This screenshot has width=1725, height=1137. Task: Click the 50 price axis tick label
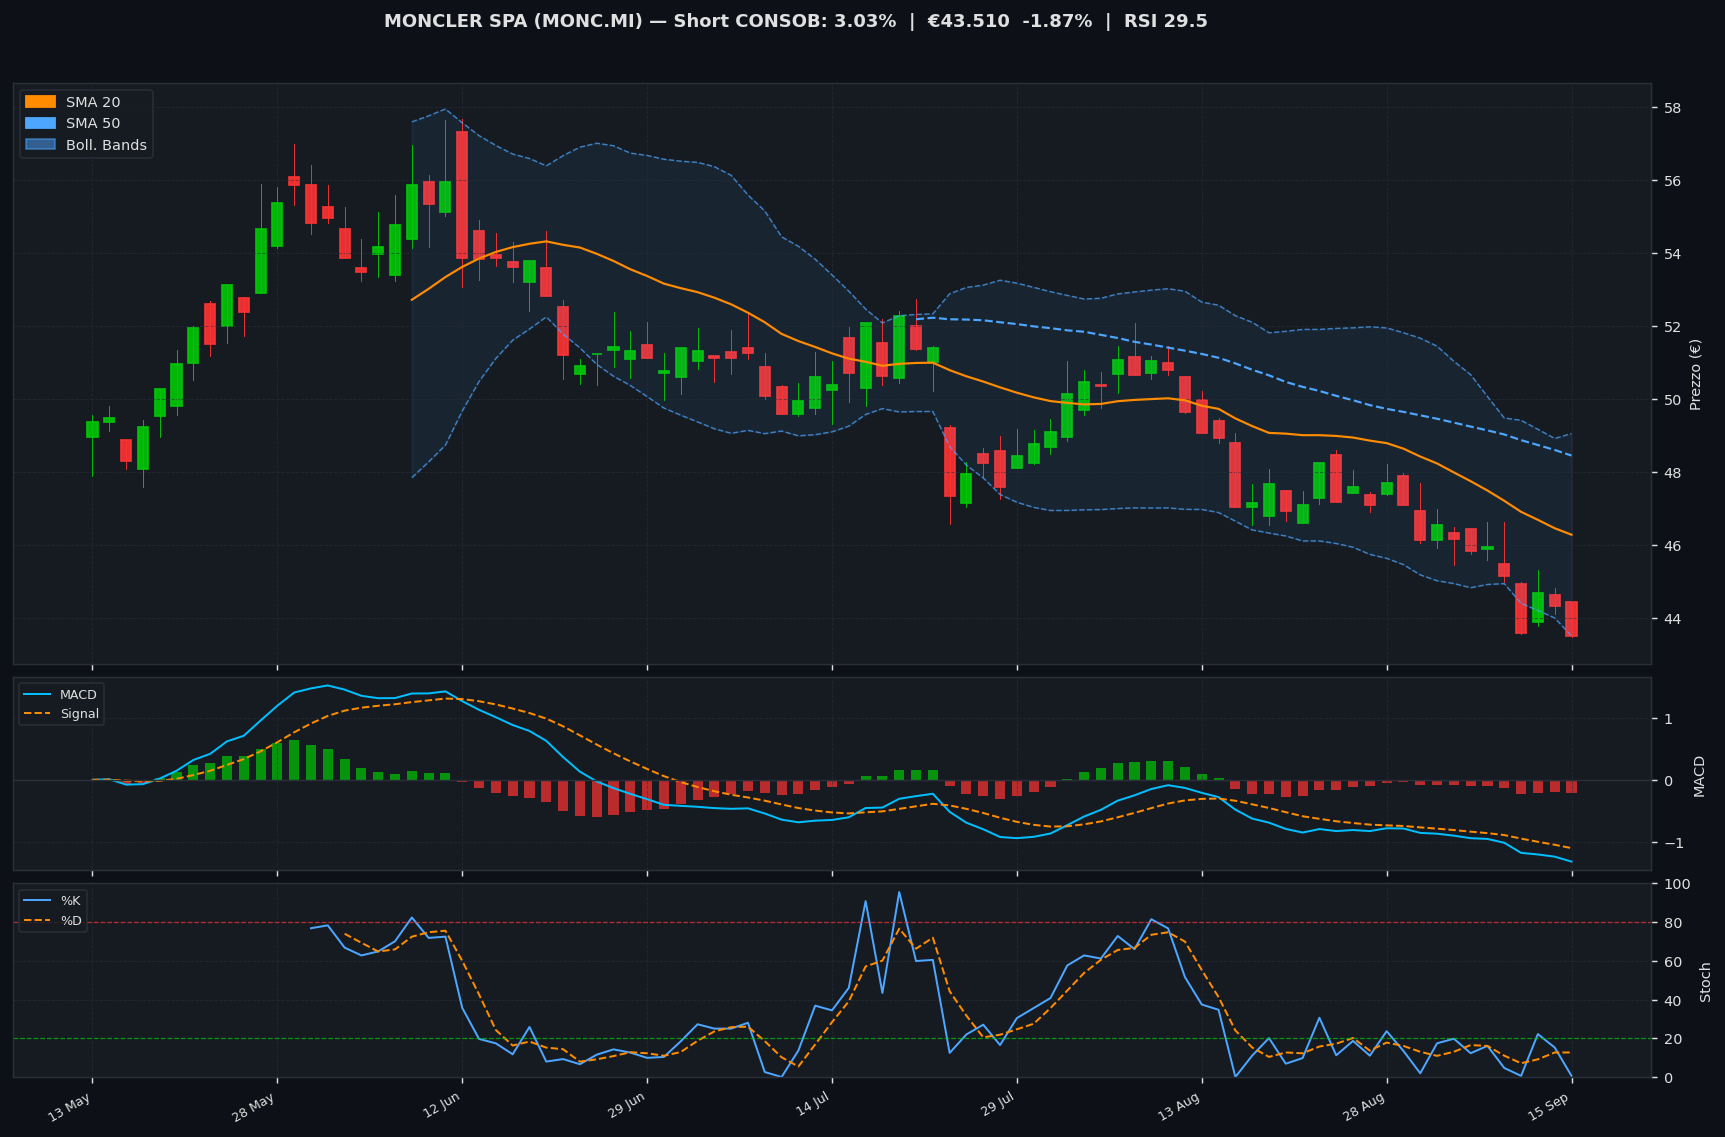tap(1672, 400)
